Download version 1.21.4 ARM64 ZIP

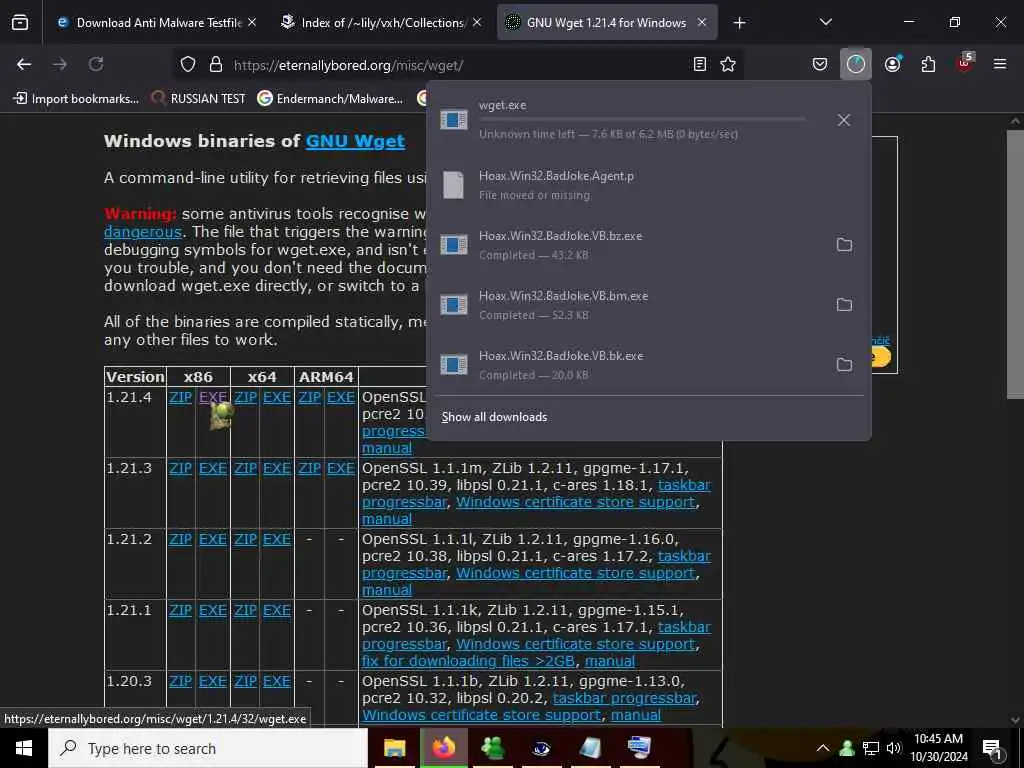pos(310,397)
